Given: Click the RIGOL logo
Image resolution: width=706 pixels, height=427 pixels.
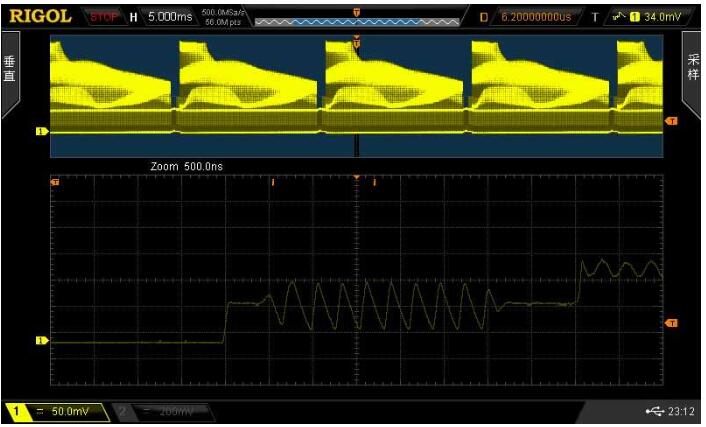Looking at the screenshot, I should click(41, 15).
